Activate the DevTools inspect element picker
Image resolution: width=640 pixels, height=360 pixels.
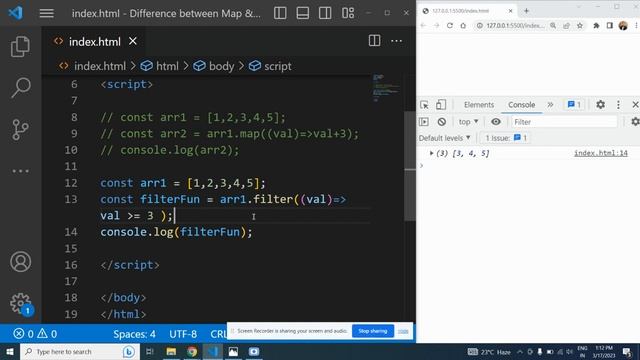(424, 105)
